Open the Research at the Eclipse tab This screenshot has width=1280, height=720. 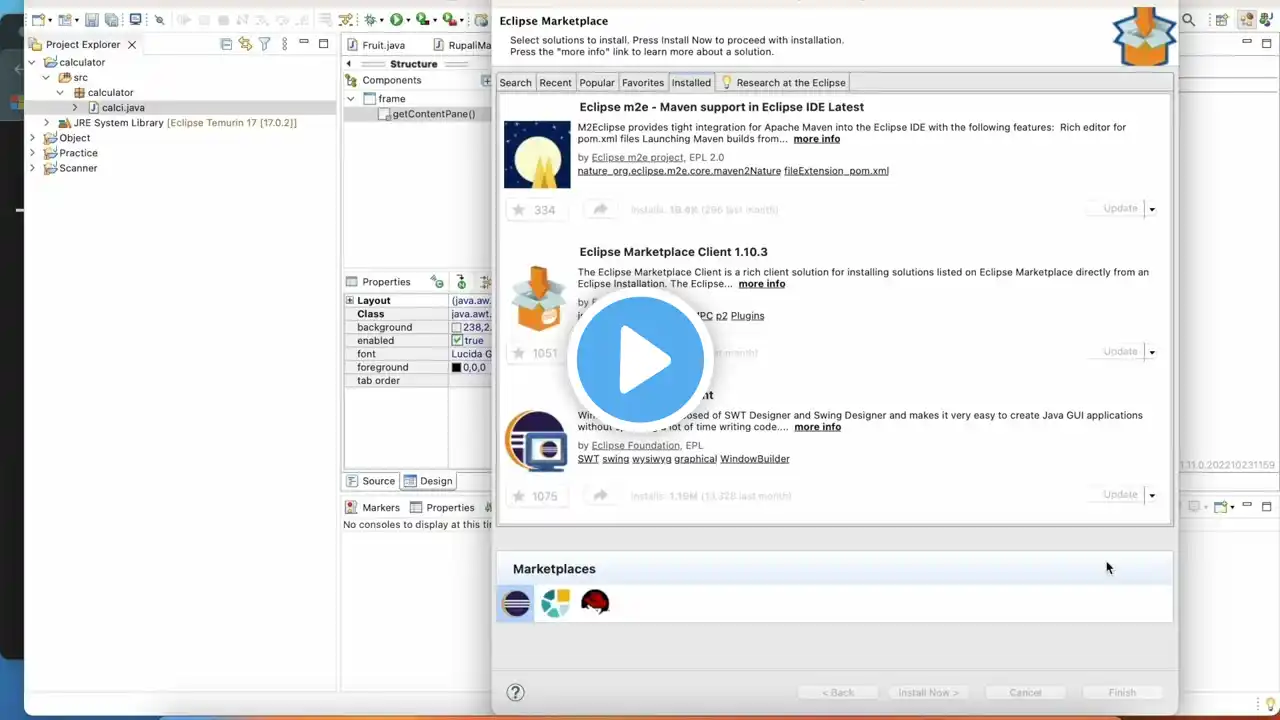tap(783, 83)
